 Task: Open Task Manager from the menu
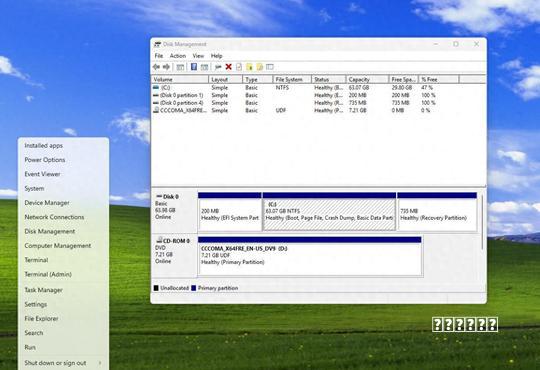pyautogui.click(x=64, y=290)
